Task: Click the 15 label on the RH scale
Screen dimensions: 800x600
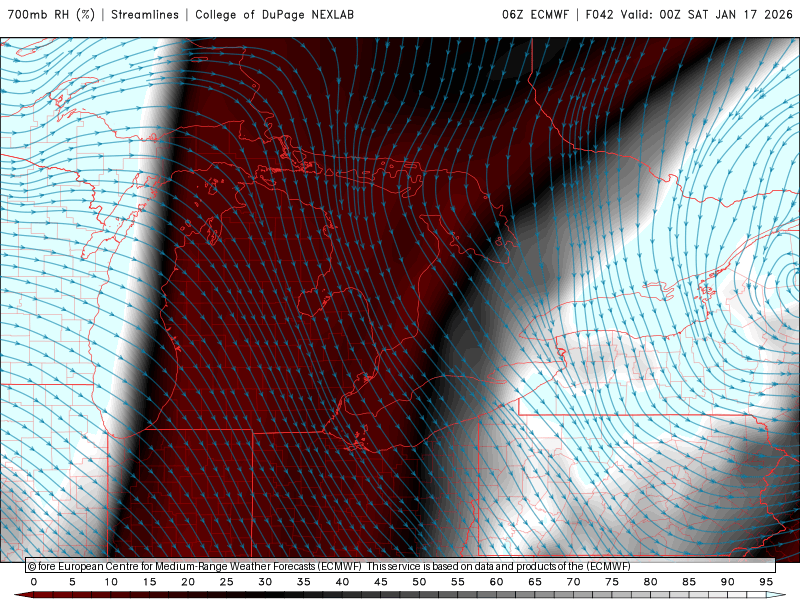Action: (149, 582)
